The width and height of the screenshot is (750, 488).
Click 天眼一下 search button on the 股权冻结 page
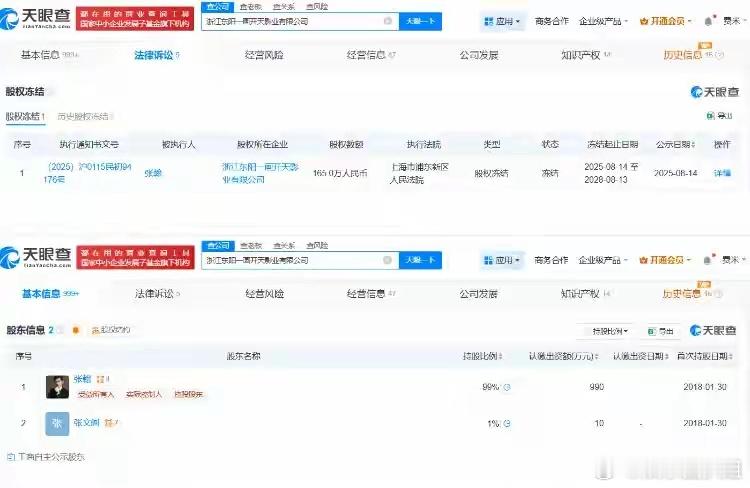click(x=420, y=21)
